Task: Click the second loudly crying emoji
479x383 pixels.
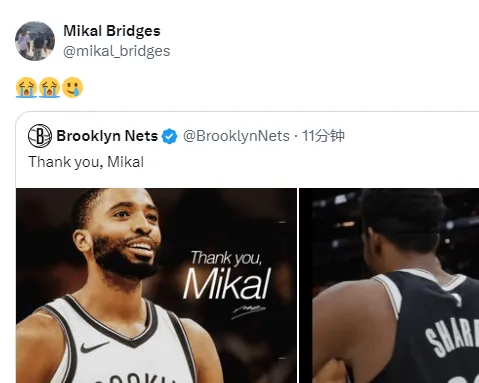Action: pyautogui.click(x=49, y=88)
